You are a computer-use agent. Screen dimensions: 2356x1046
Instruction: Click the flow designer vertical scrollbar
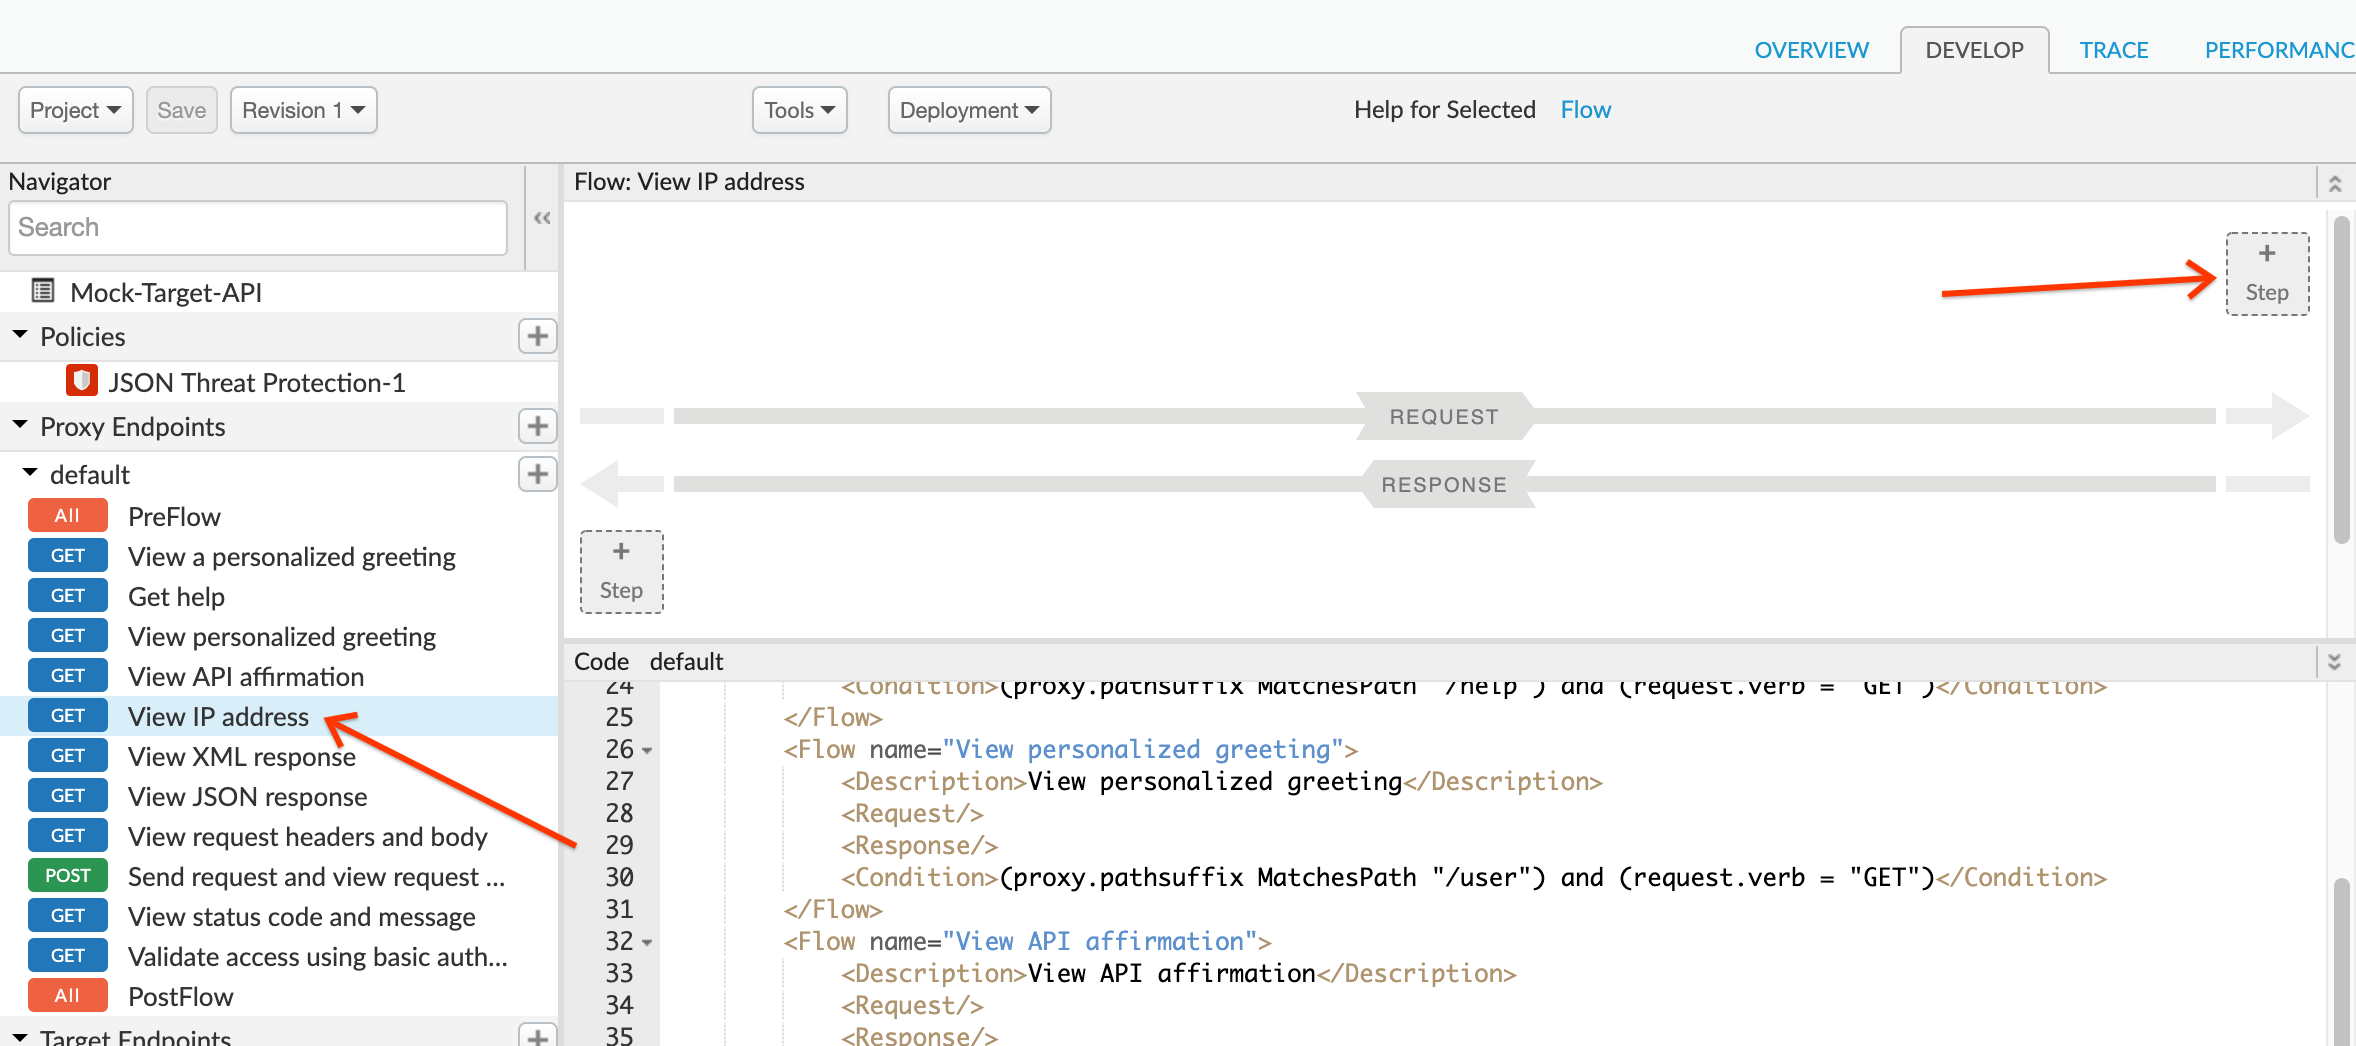[x=2340, y=380]
